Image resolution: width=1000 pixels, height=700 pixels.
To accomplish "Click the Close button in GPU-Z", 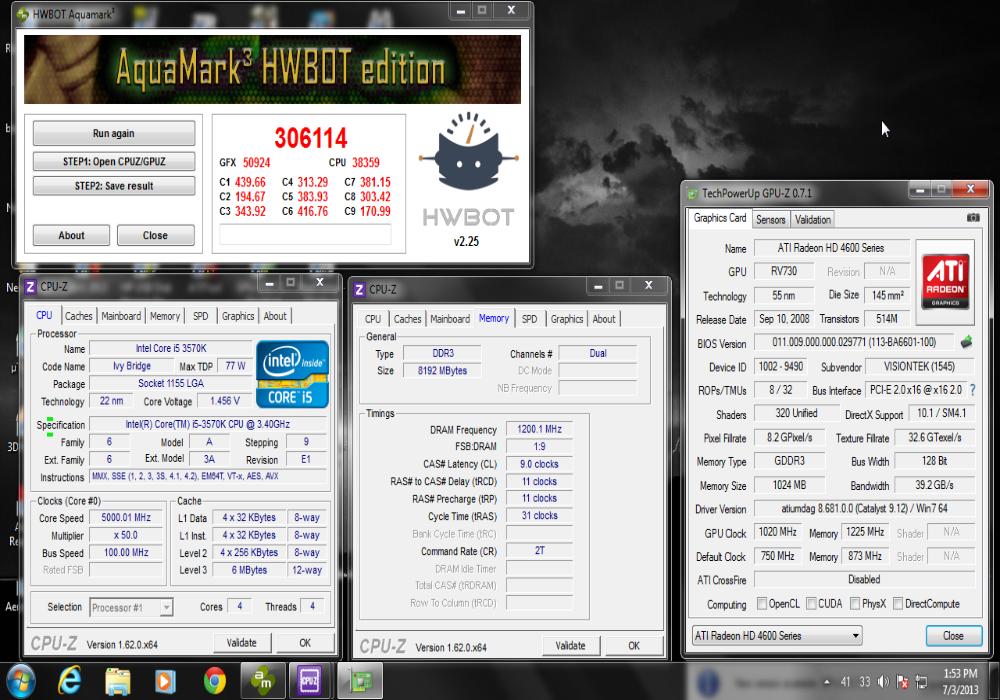I will pyautogui.click(x=953, y=636).
